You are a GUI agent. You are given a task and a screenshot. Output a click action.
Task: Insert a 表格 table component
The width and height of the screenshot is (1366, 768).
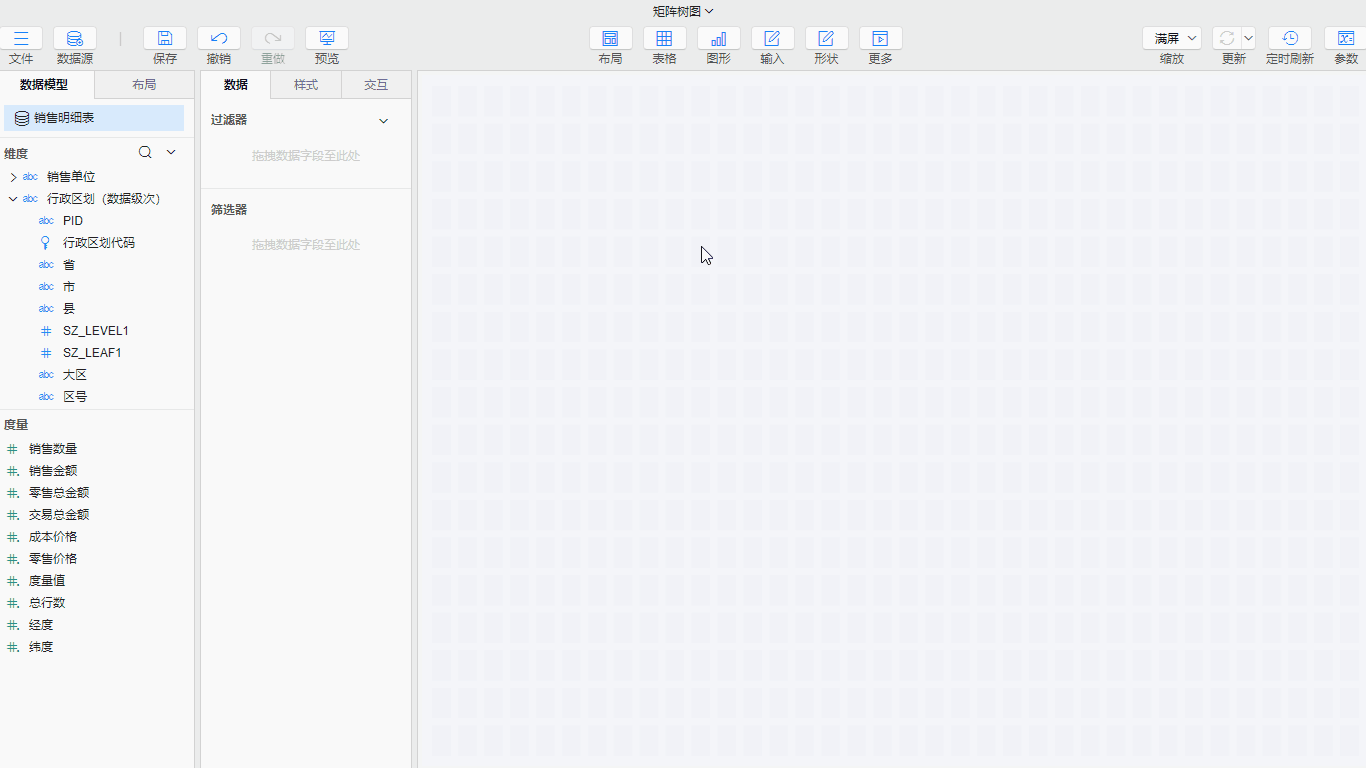[x=664, y=39]
